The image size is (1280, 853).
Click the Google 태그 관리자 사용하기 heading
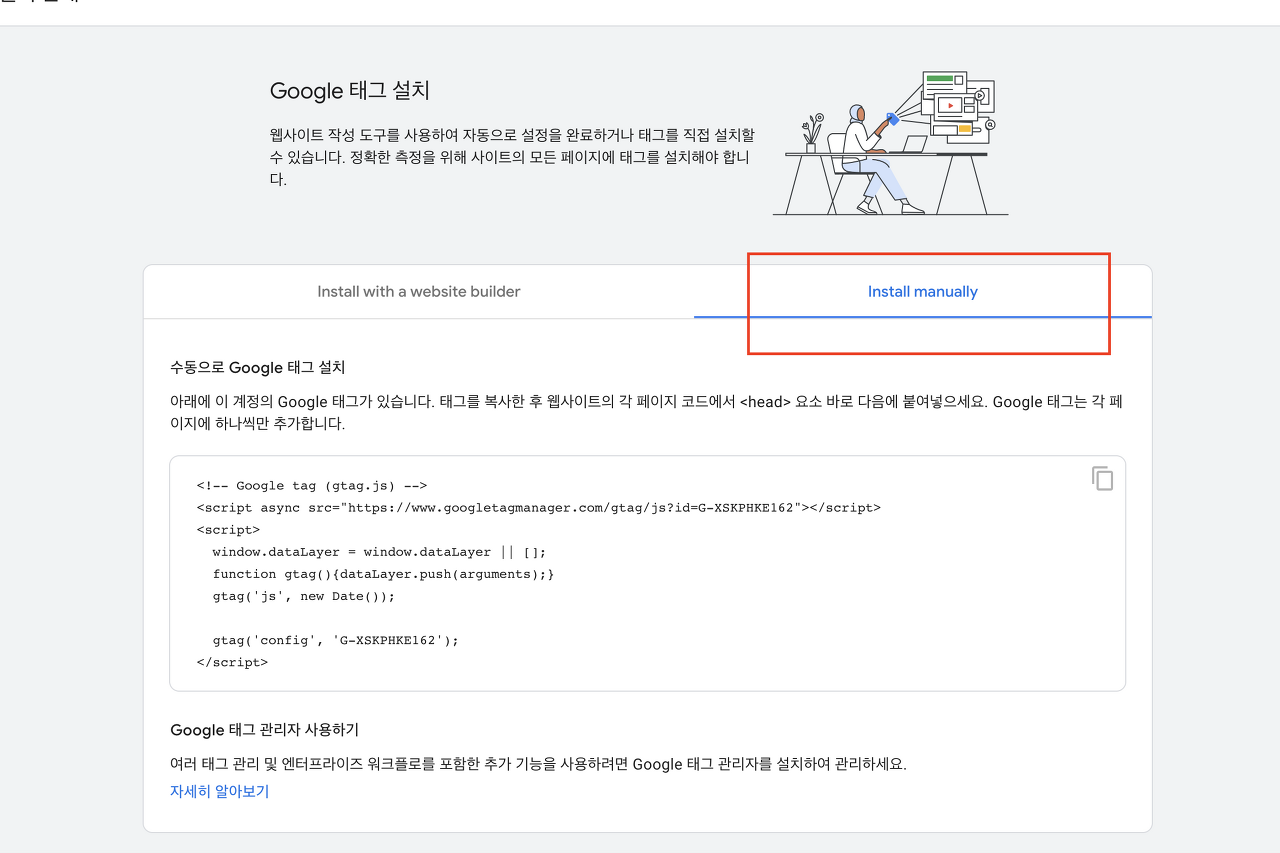[265, 730]
